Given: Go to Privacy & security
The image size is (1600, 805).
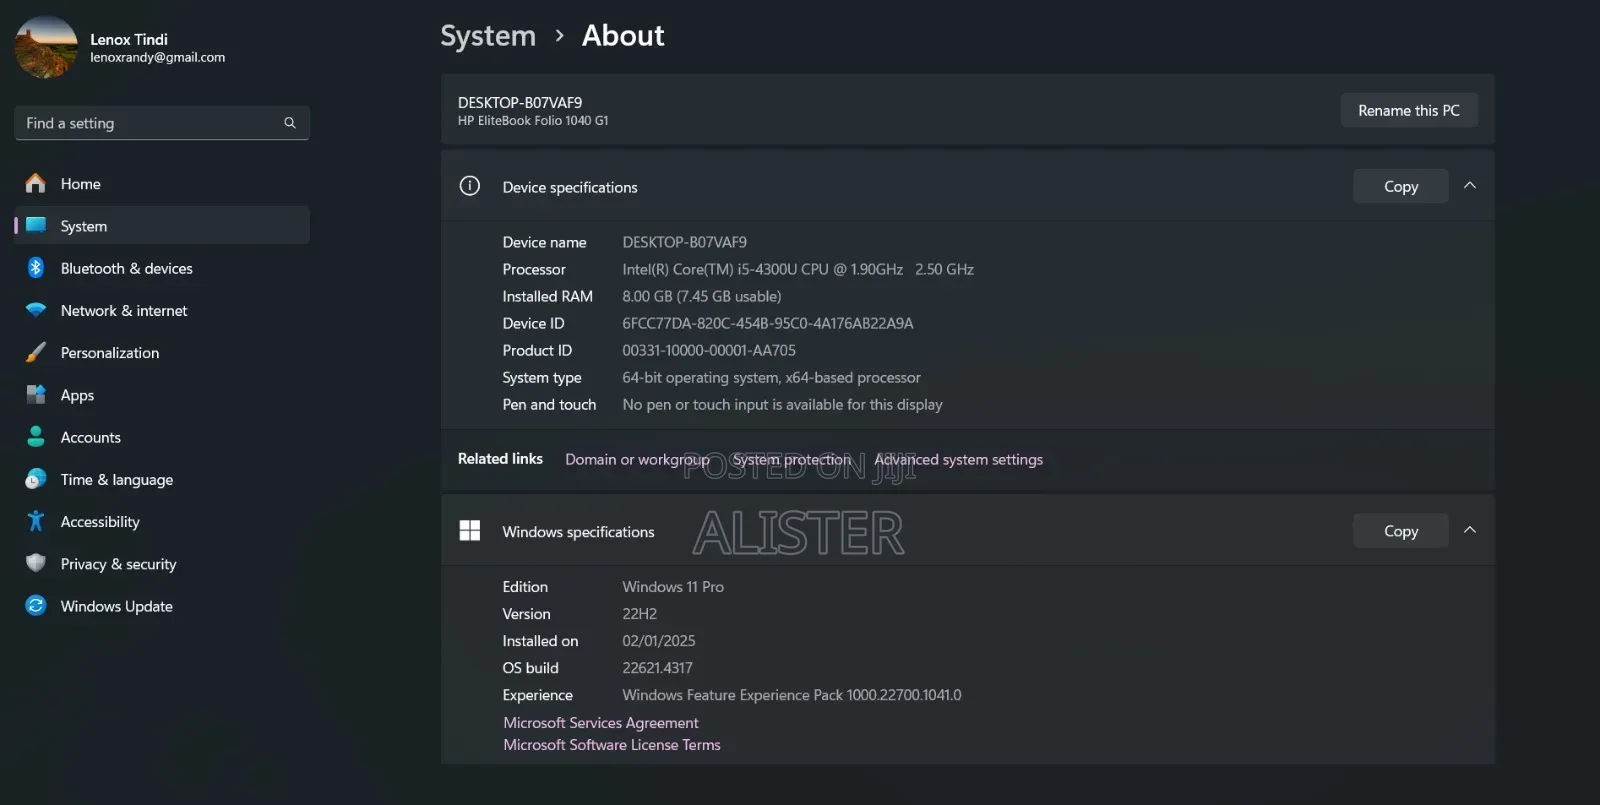Looking at the screenshot, I should pos(162,563).
